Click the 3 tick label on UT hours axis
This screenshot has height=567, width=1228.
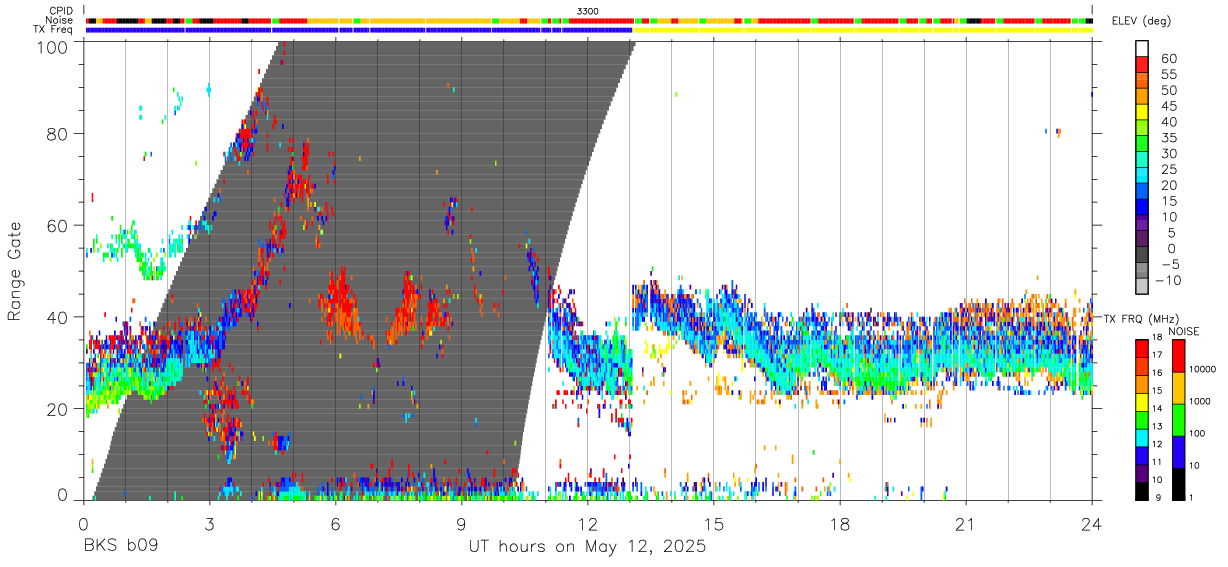click(209, 525)
